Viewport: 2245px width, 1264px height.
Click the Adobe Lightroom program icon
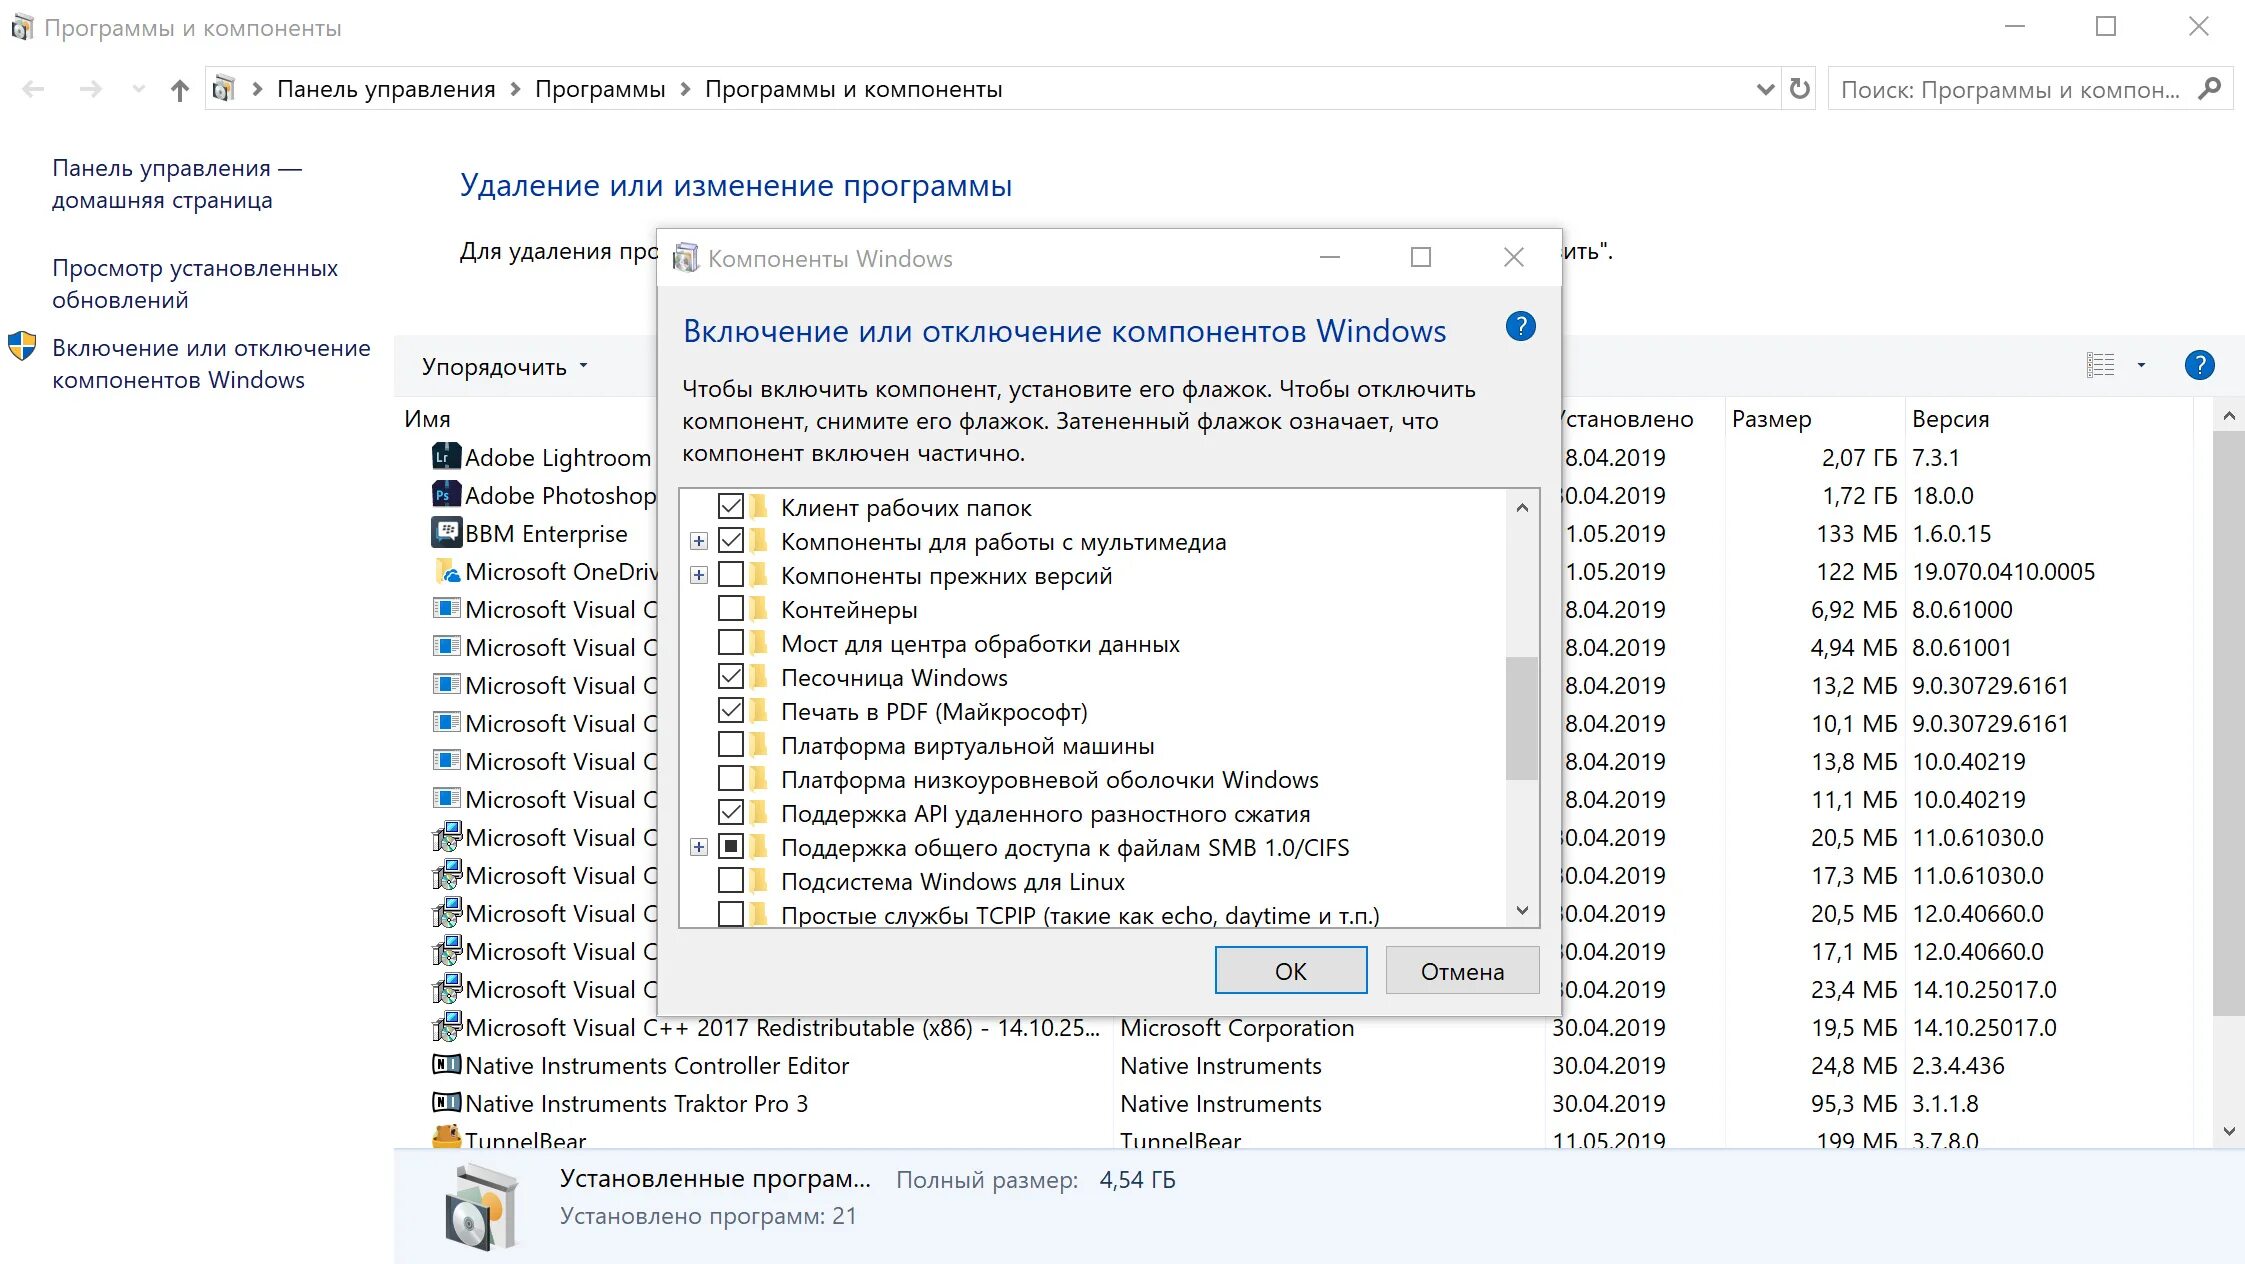point(446,457)
